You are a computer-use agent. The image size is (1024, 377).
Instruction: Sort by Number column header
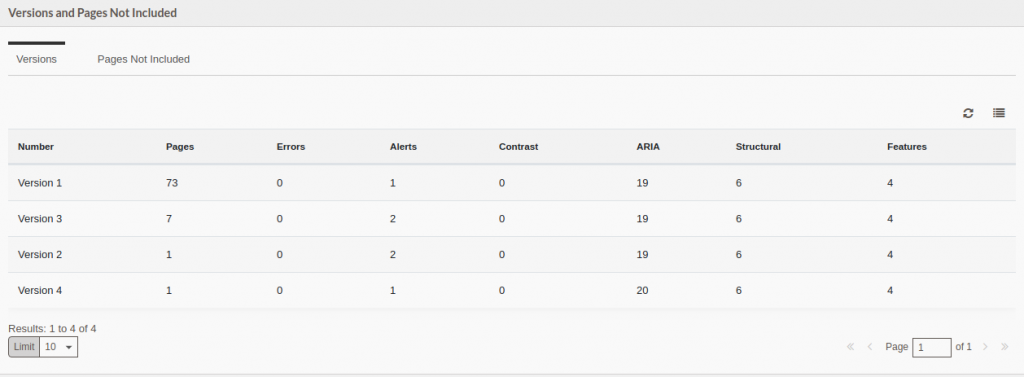[x=36, y=146]
